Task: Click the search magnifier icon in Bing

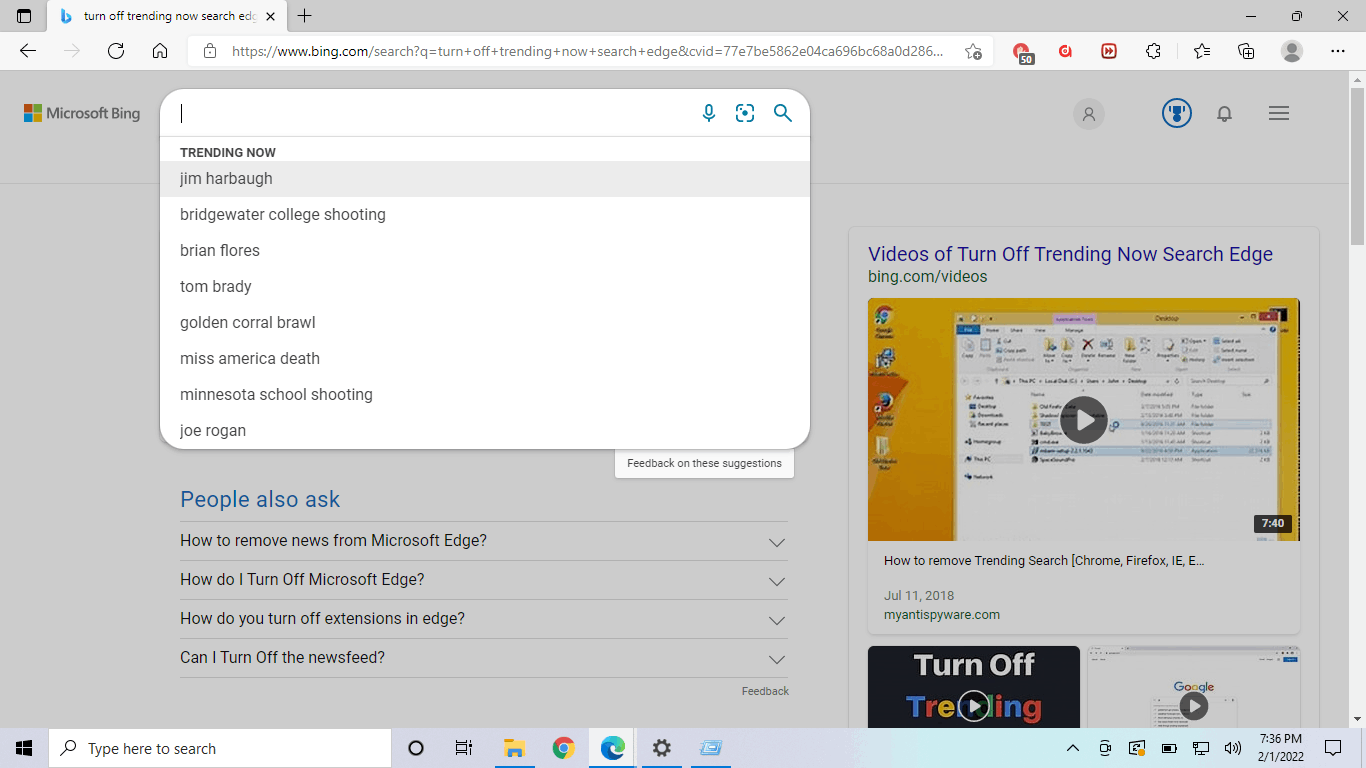Action: (x=783, y=113)
